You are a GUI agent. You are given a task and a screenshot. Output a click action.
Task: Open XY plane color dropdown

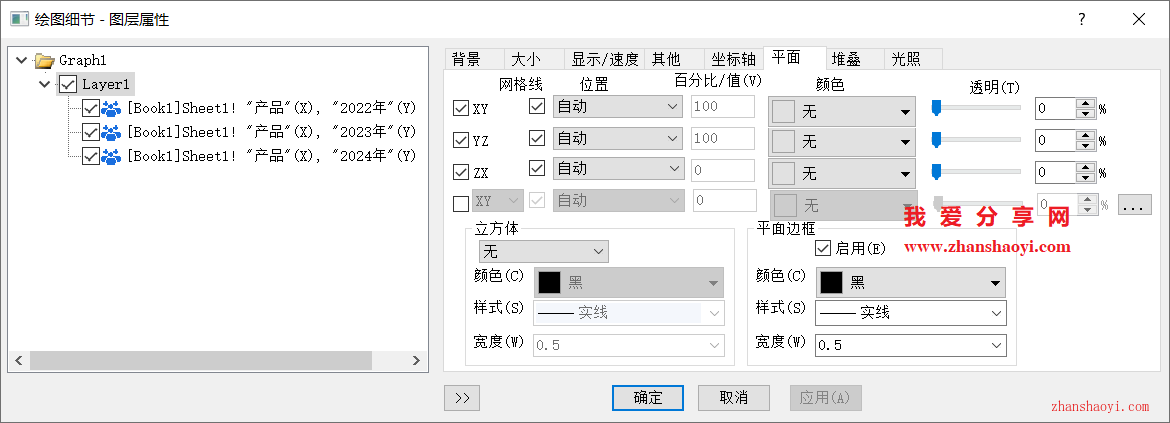click(842, 112)
